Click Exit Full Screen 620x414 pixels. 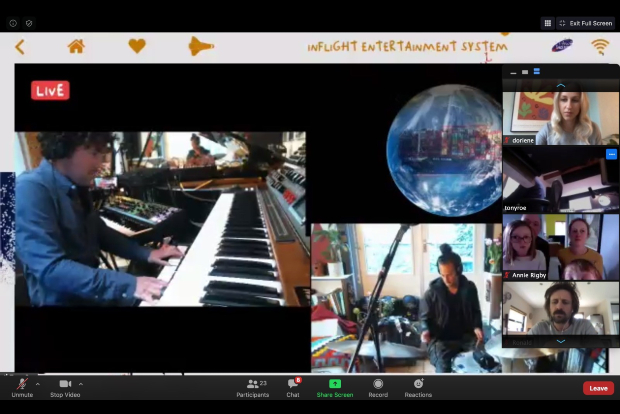(x=585, y=23)
